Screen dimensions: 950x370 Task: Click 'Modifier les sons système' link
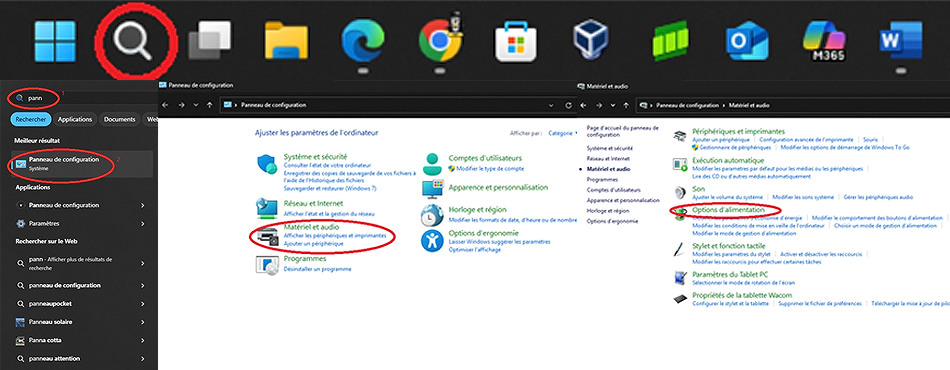pyautogui.click(x=803, y=197)
